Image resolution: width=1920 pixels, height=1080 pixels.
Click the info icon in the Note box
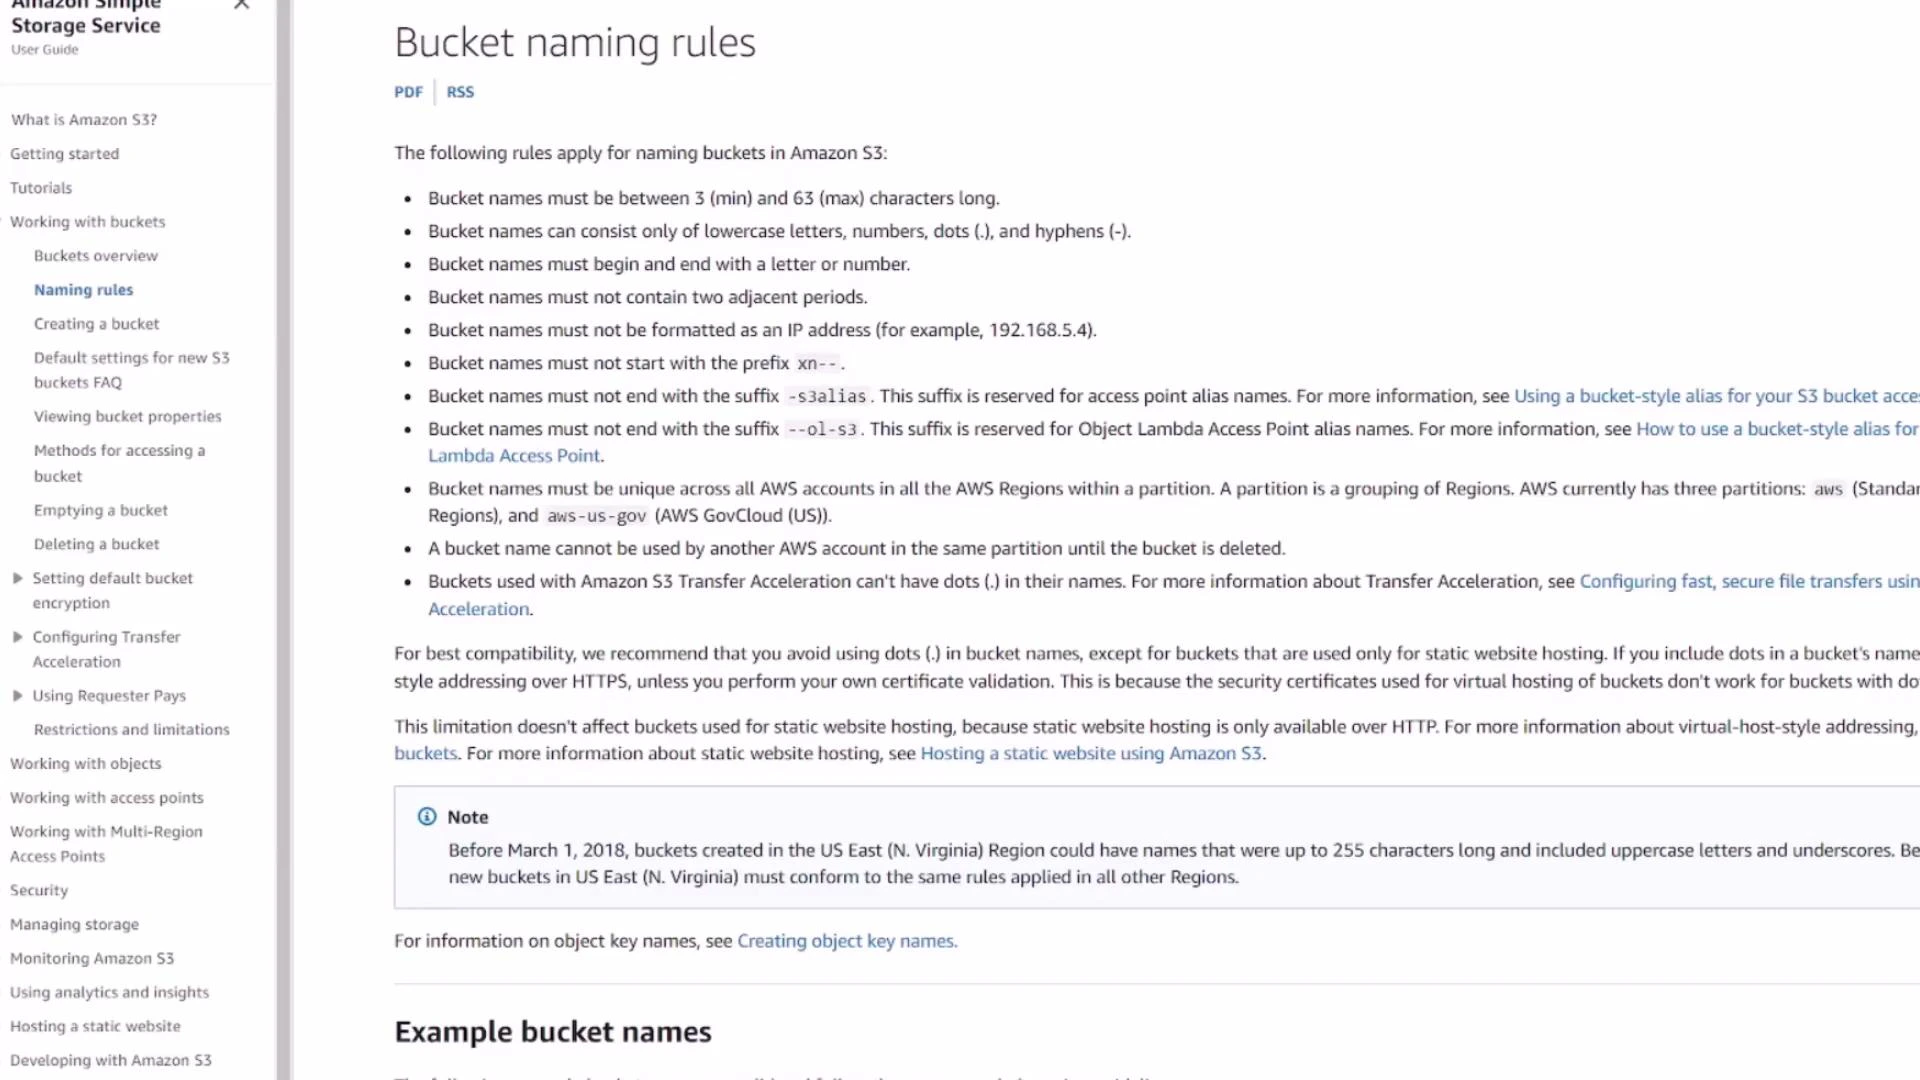click(x=426, y=816)
